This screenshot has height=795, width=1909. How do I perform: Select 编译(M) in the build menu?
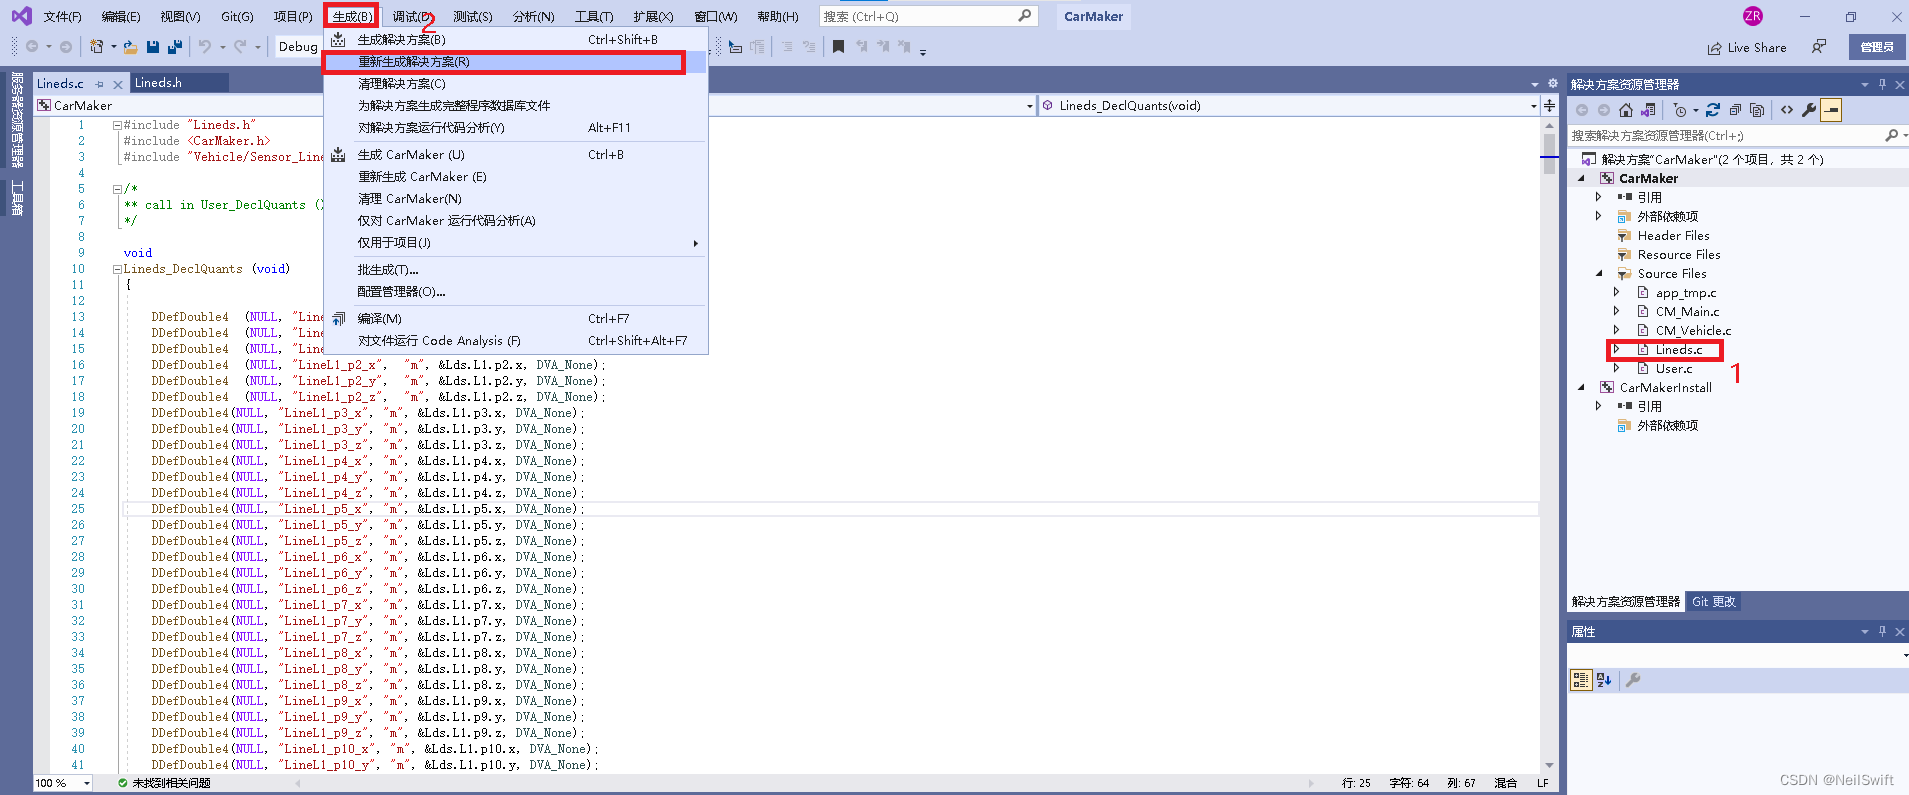(516, 319)
